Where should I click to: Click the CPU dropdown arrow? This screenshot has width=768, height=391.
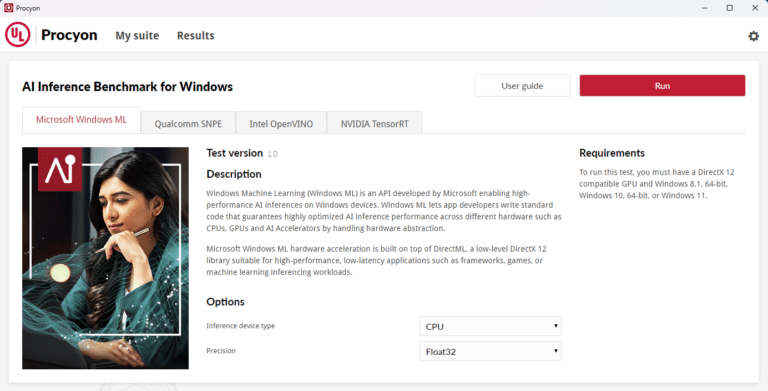point(555,326)
